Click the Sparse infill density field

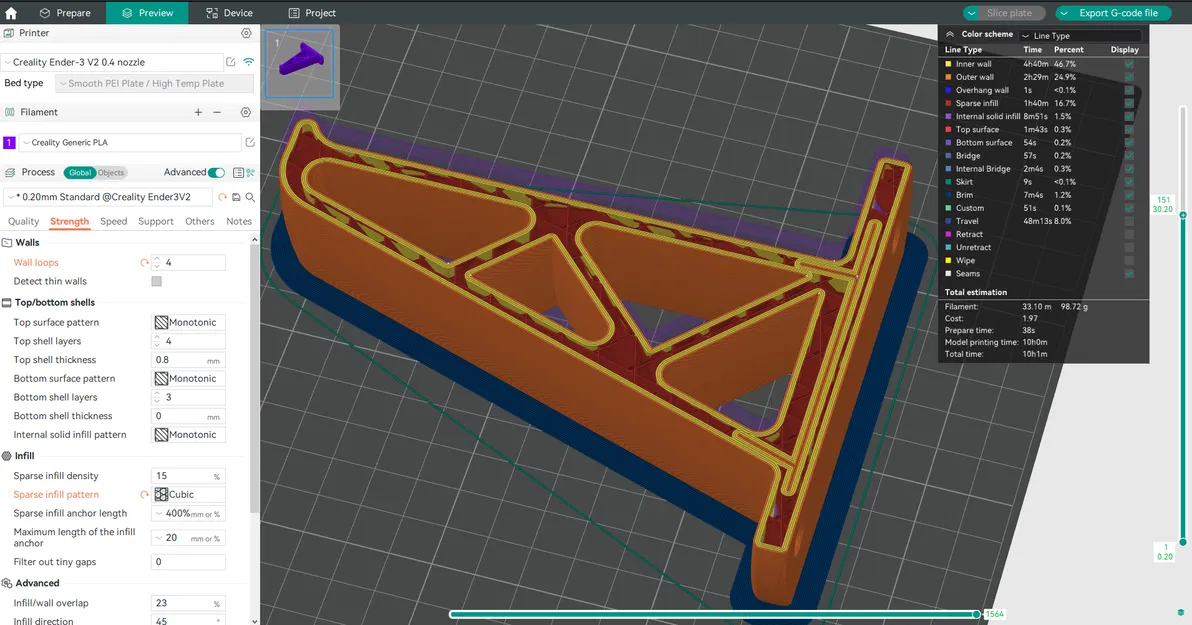coord(189,476)
